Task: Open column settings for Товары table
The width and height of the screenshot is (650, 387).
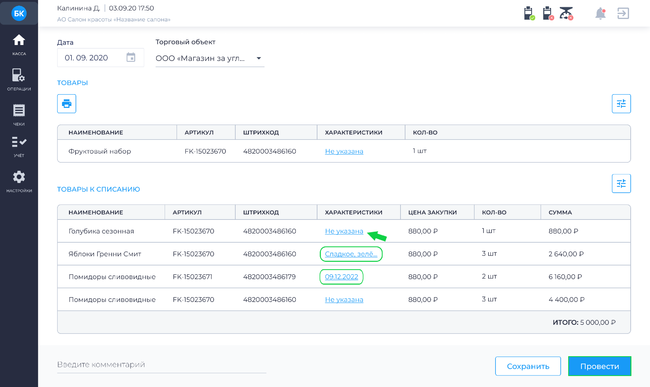Action: click(621, 104)
